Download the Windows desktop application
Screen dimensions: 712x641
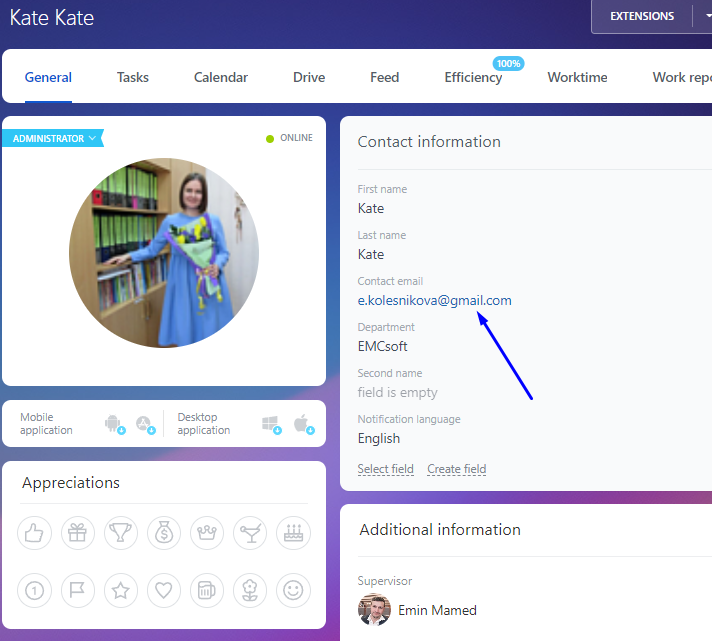click(x=270, y=424)
